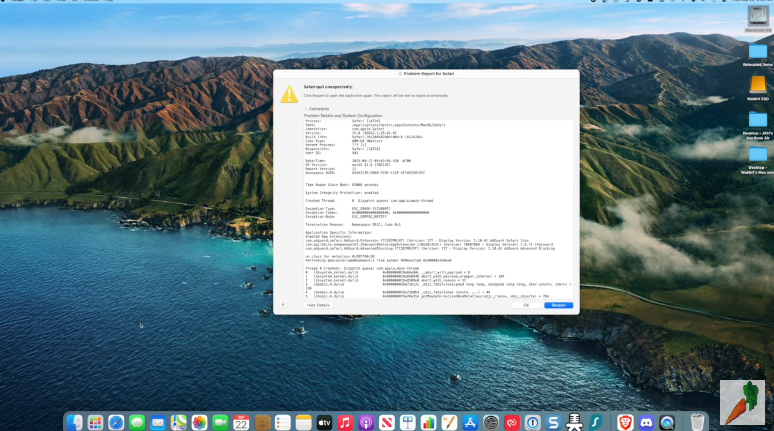
Task: Select the Macintosh HD desktop drive
Action: [x=757, y=18]
